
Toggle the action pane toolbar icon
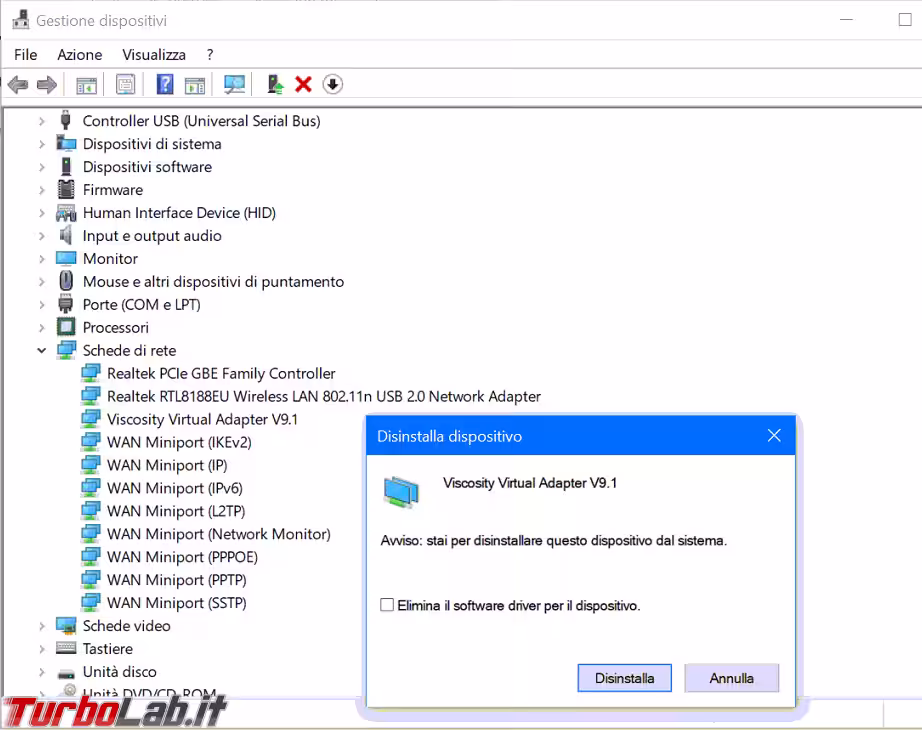(195, 85)
